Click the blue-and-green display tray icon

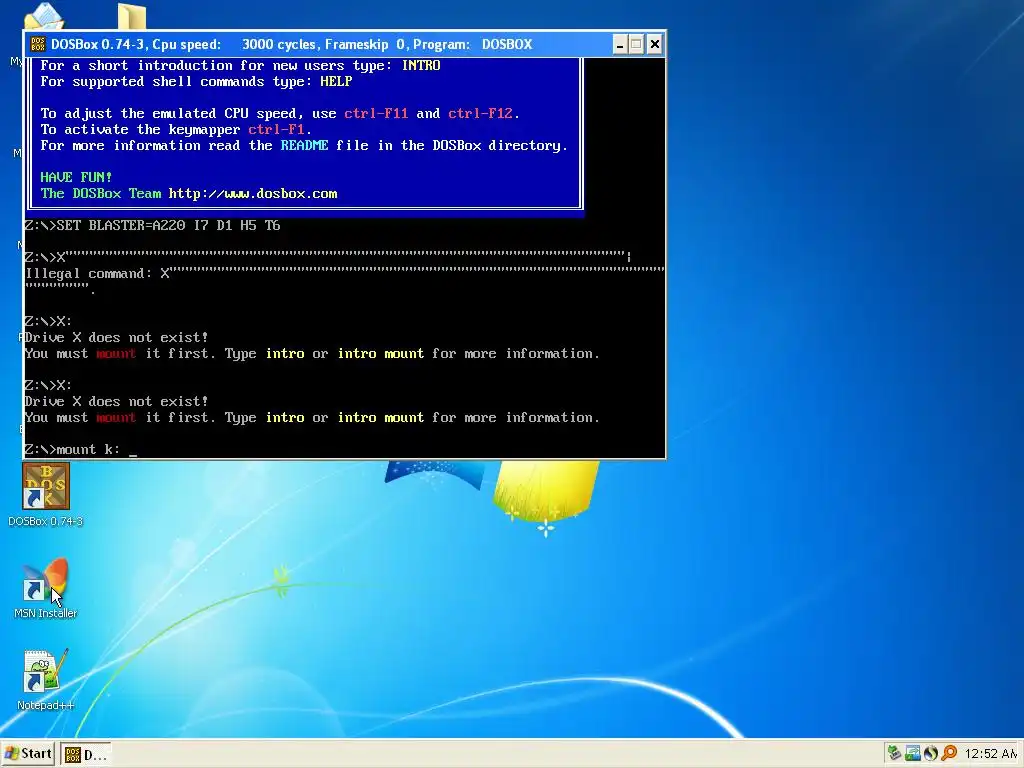pos(912,753)
